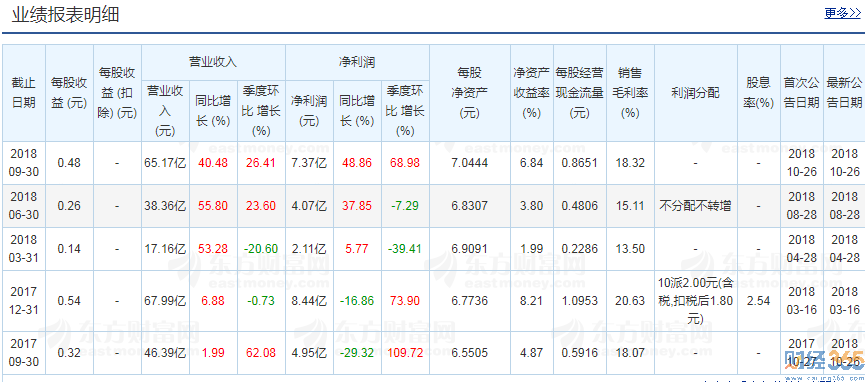865x382 pixels.
Task: Select the 股息率(%) column header
Action: click(x=759, y=93)
